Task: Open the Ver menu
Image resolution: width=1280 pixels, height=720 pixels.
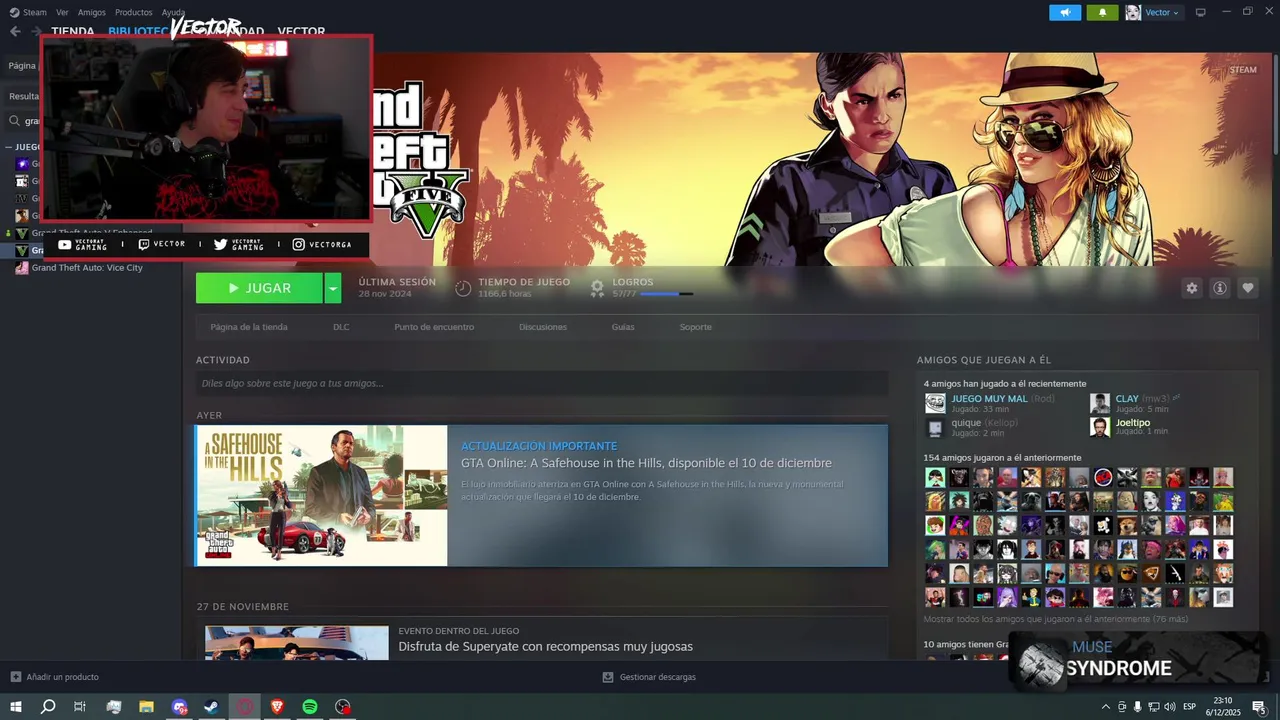Action: 62,12
